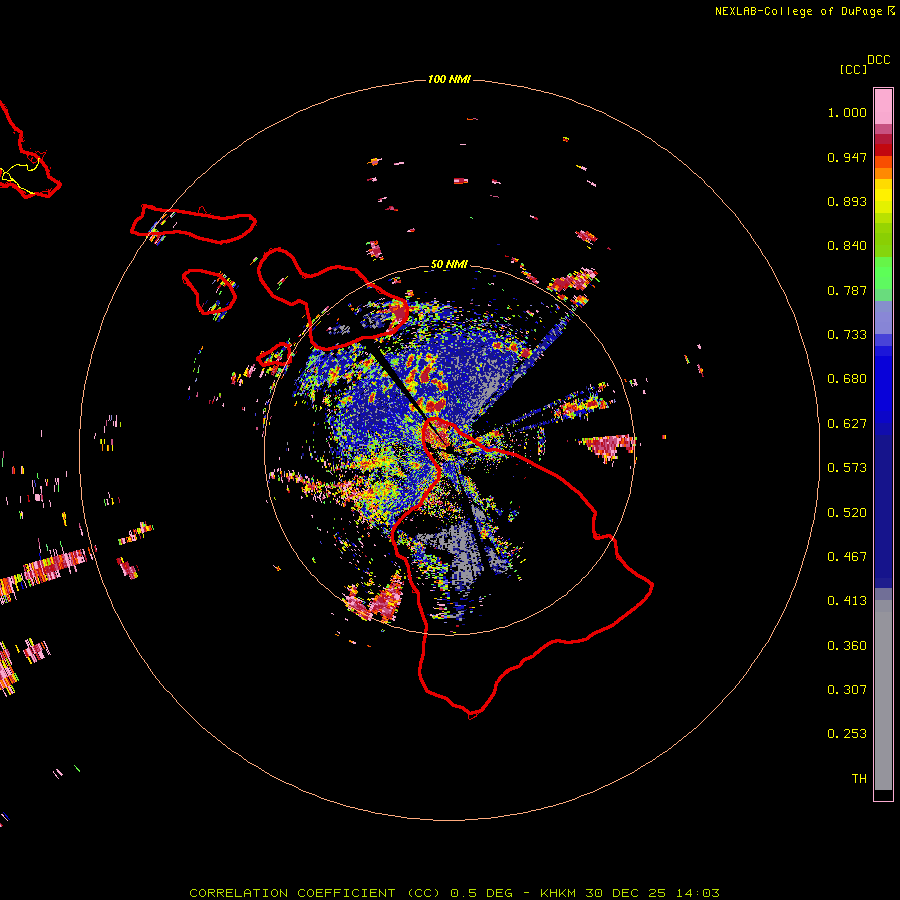900x900 pixels.
Task: Click the [CC] units label
Action: [853, 69]
